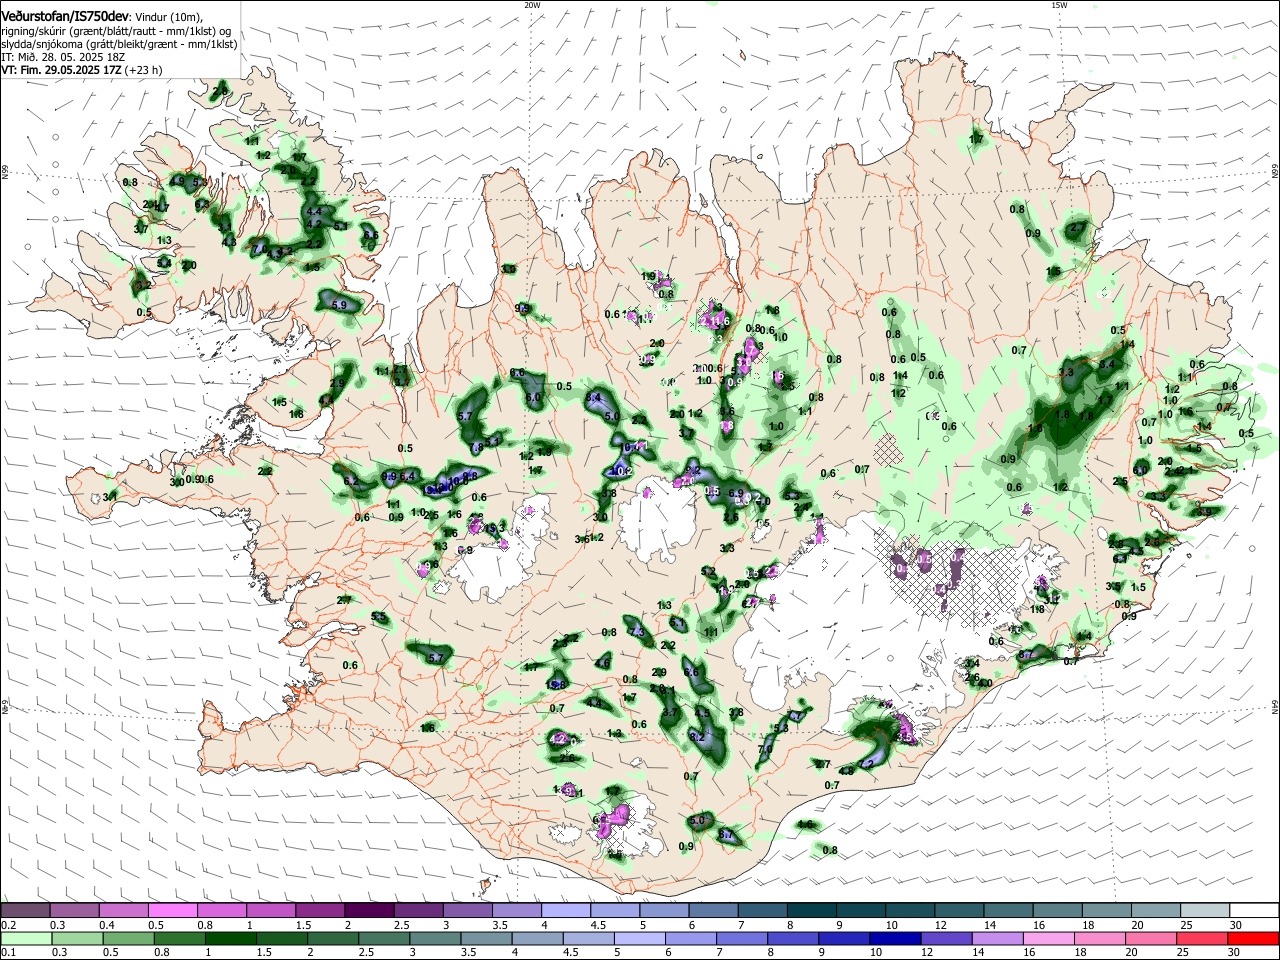Select the bottom-row blue swatch between 8 and 9
1280x960 pixels.
(x=792, y=938)
